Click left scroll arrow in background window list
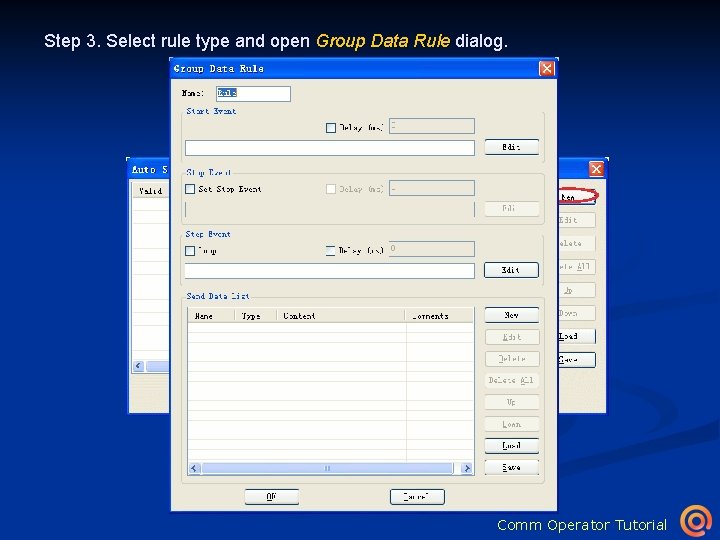This screenshot has height=540, width=720. tap(138, 366)
